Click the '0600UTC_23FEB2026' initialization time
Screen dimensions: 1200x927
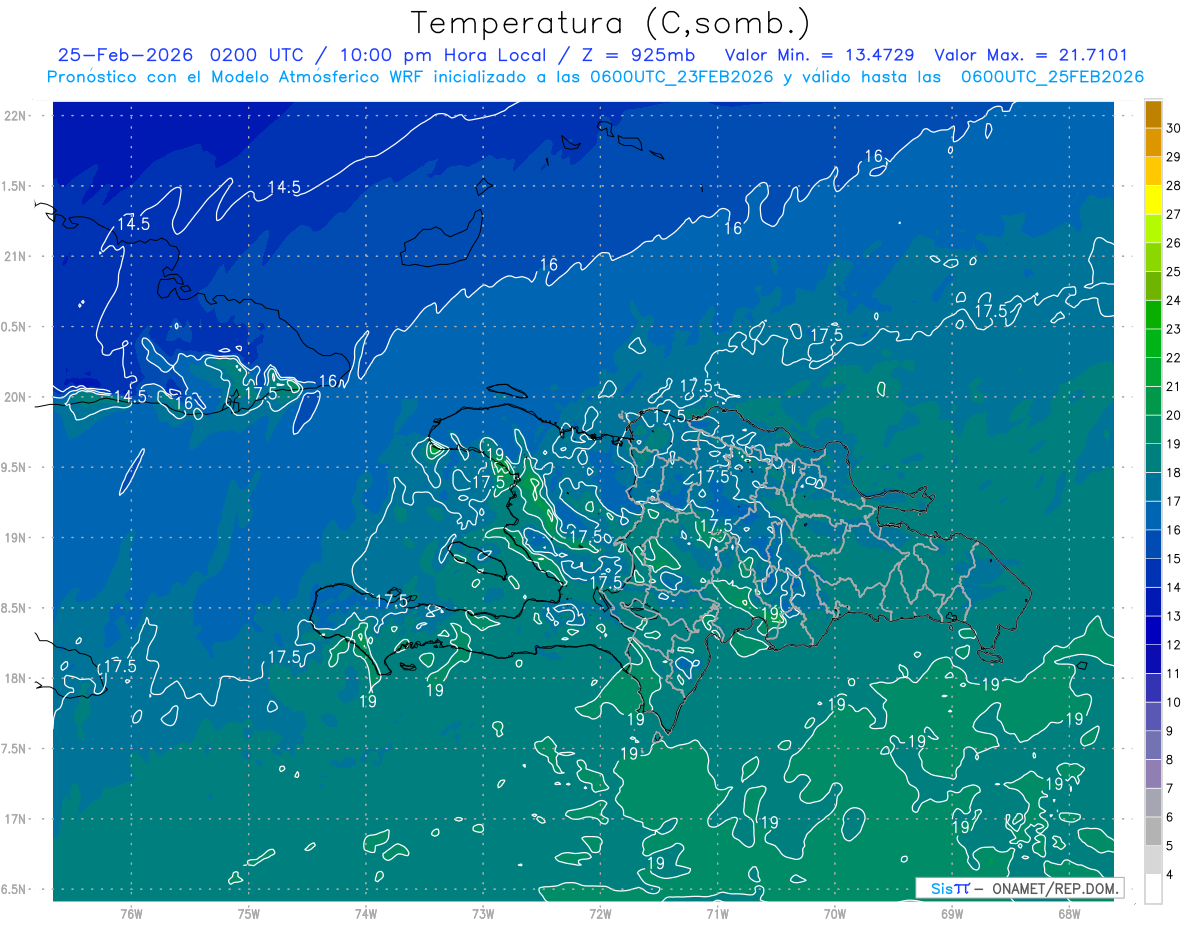pos(682,77)
